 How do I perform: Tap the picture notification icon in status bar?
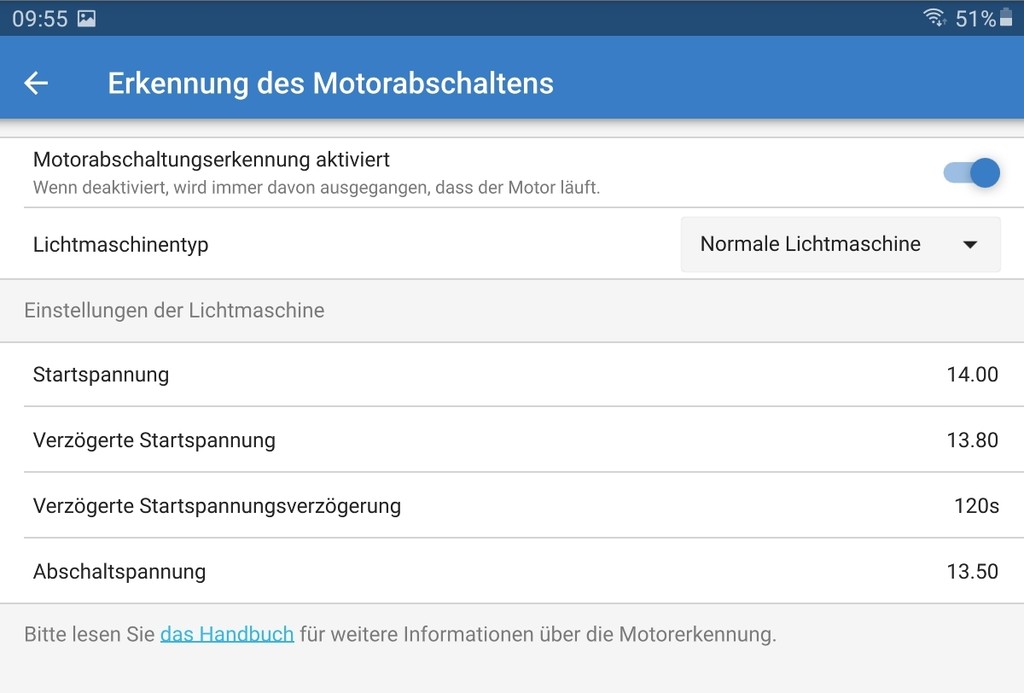86,18
